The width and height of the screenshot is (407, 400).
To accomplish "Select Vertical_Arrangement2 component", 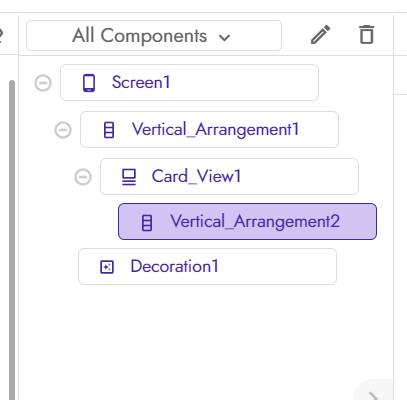I will pos(247,222).
